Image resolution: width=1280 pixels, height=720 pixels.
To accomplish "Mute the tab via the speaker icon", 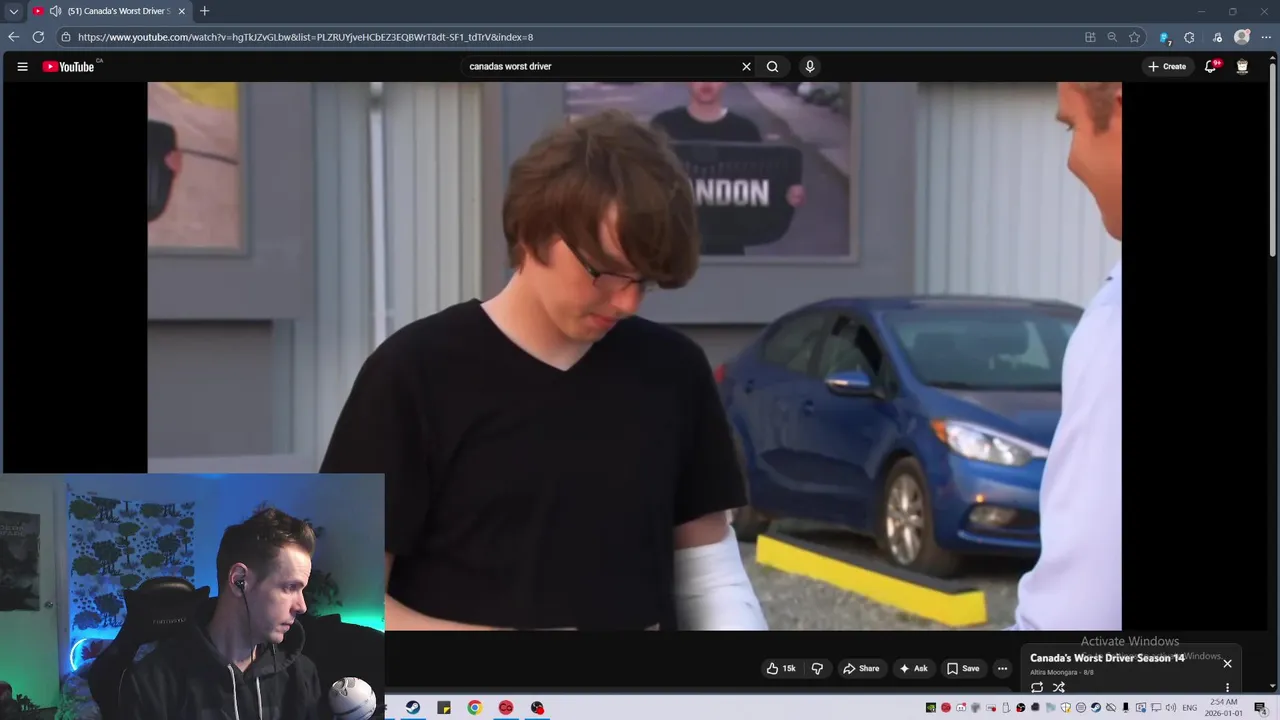I will (x=55, y=11).
